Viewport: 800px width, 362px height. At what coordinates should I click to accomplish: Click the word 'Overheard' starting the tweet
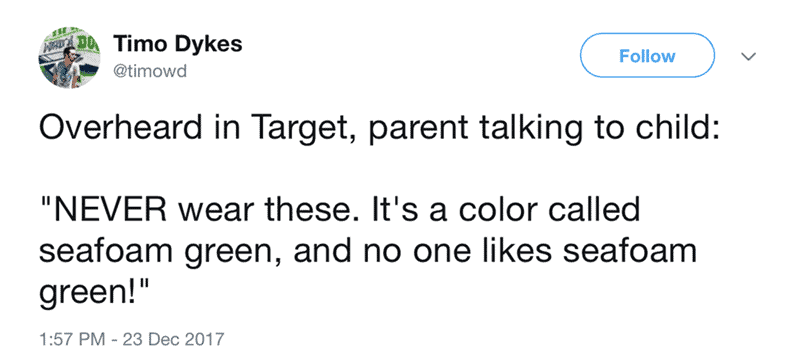pos(120,129)
